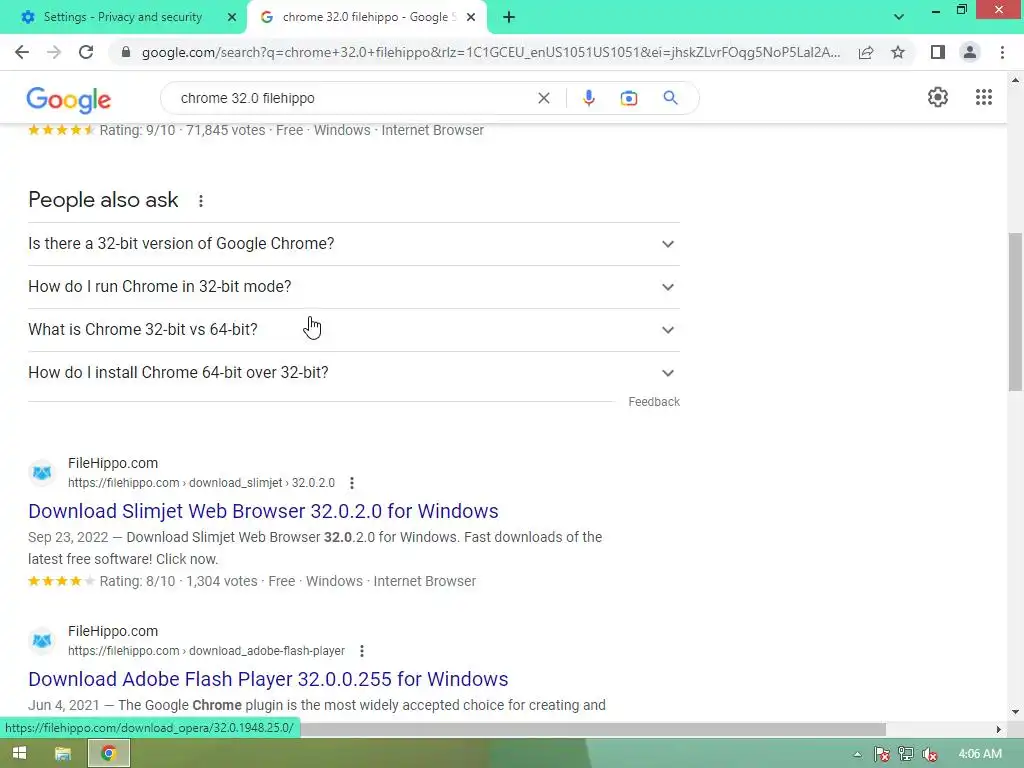The height and width of the screenshot is (768, 1024).
Task: Go back to previous page
Action: (x=22, y=52)
